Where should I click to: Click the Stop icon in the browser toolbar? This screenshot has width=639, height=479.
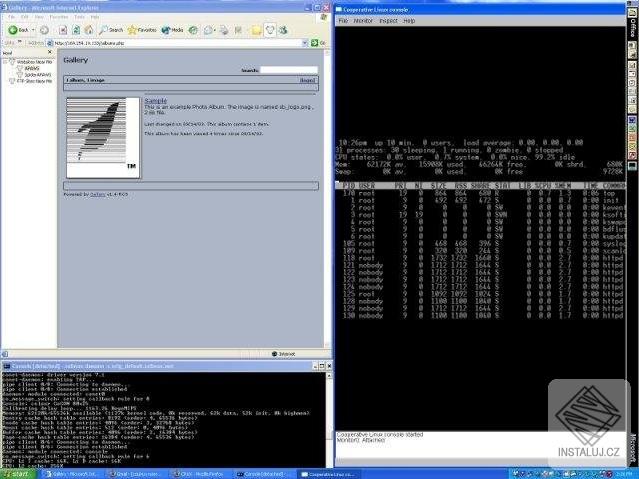click(63, 30)
